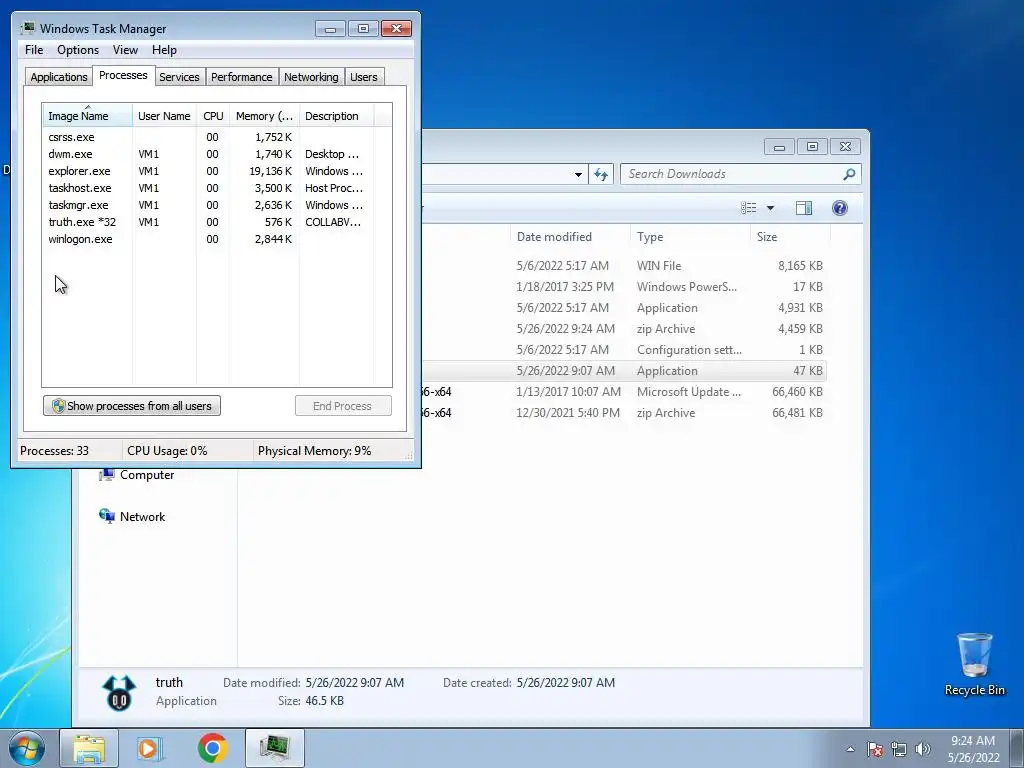Screen dimensions: 1024x768
Task: Select the Windows PowerS... file row
Action: coord(624,287)
